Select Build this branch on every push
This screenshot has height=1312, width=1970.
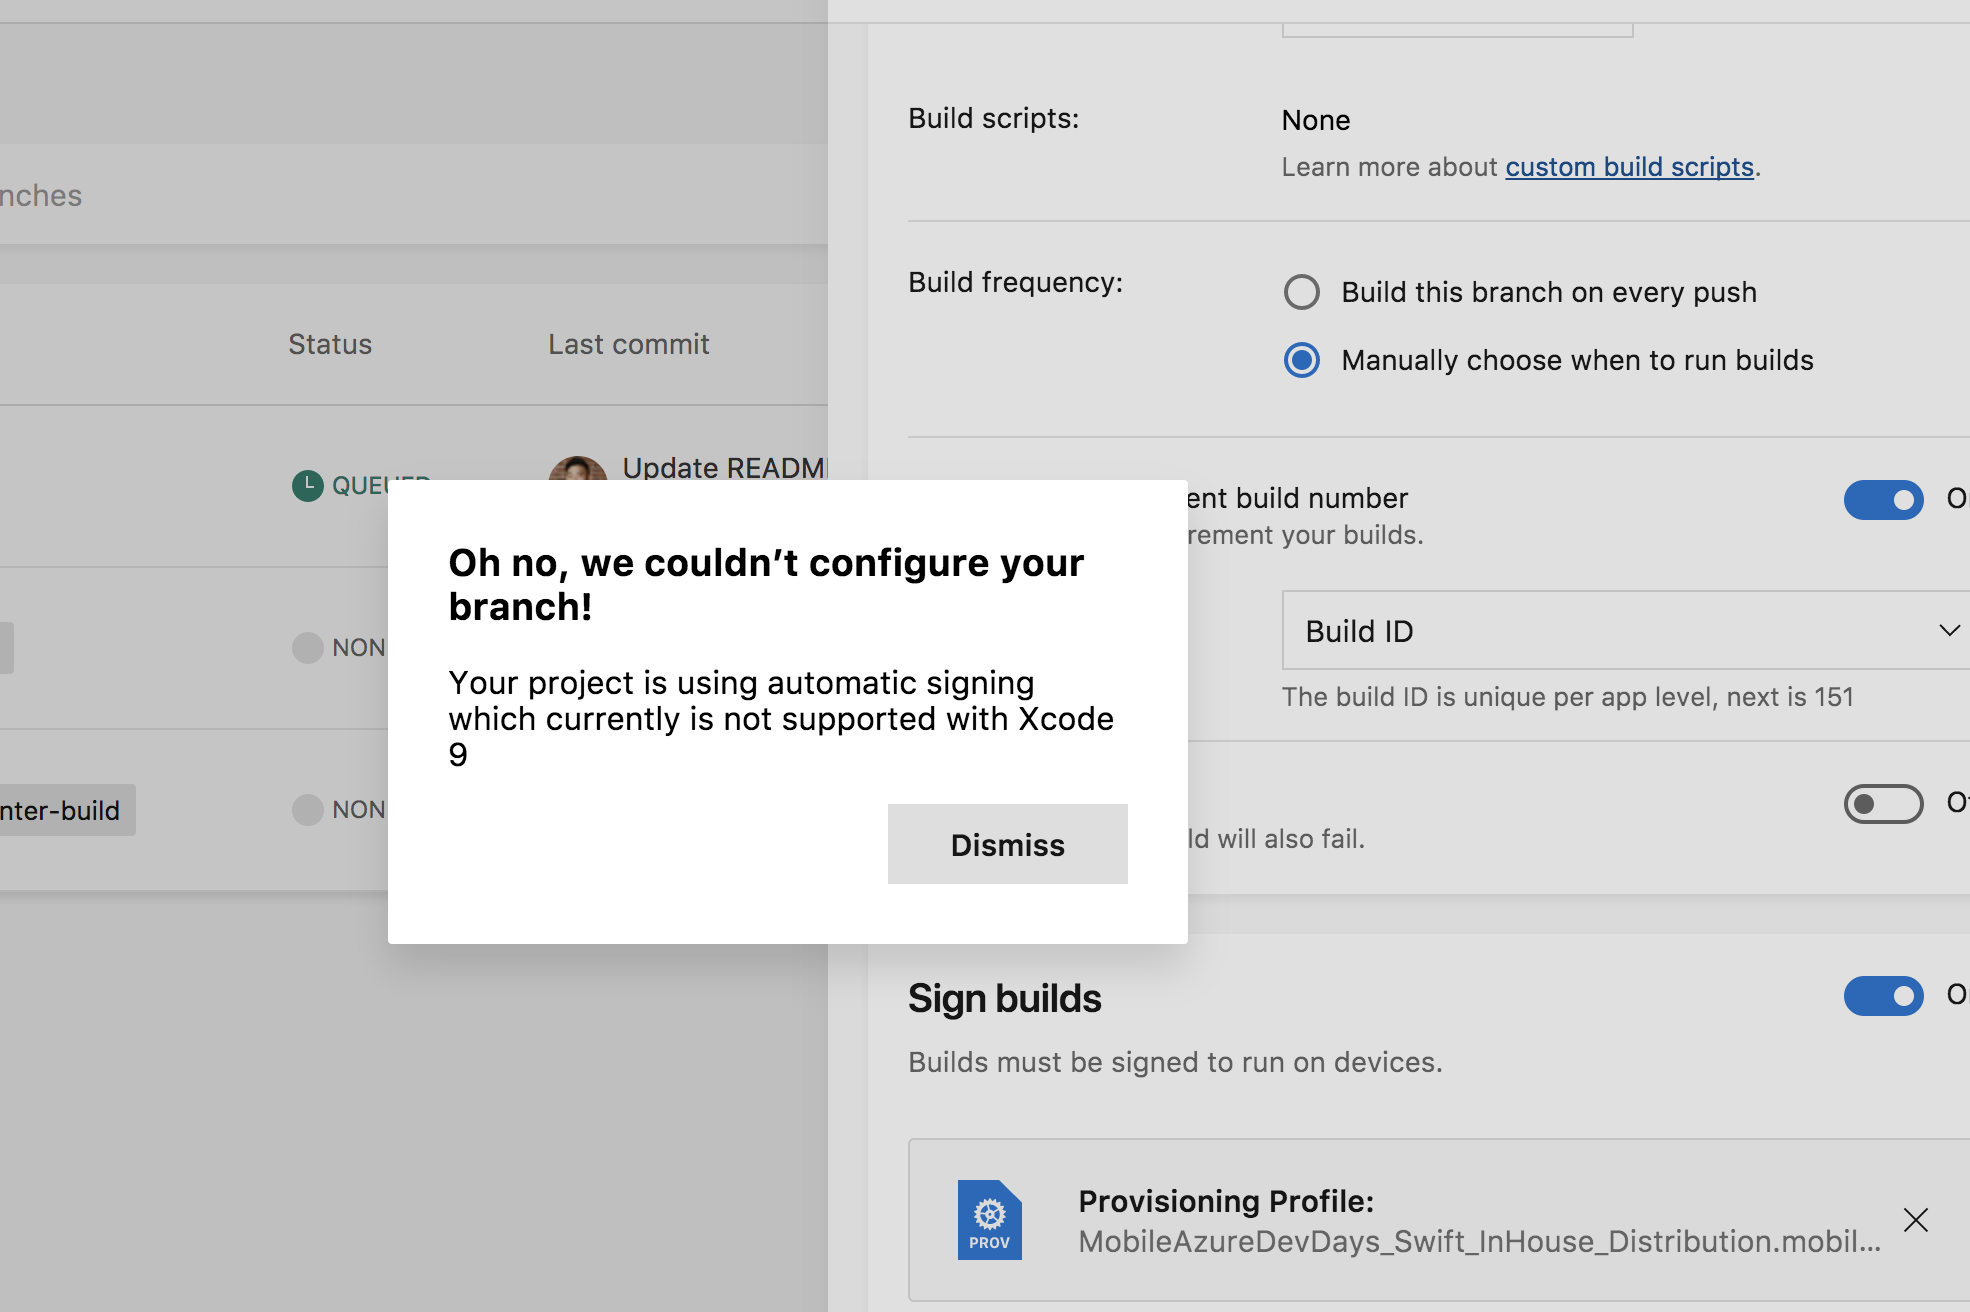[1302, 292]
